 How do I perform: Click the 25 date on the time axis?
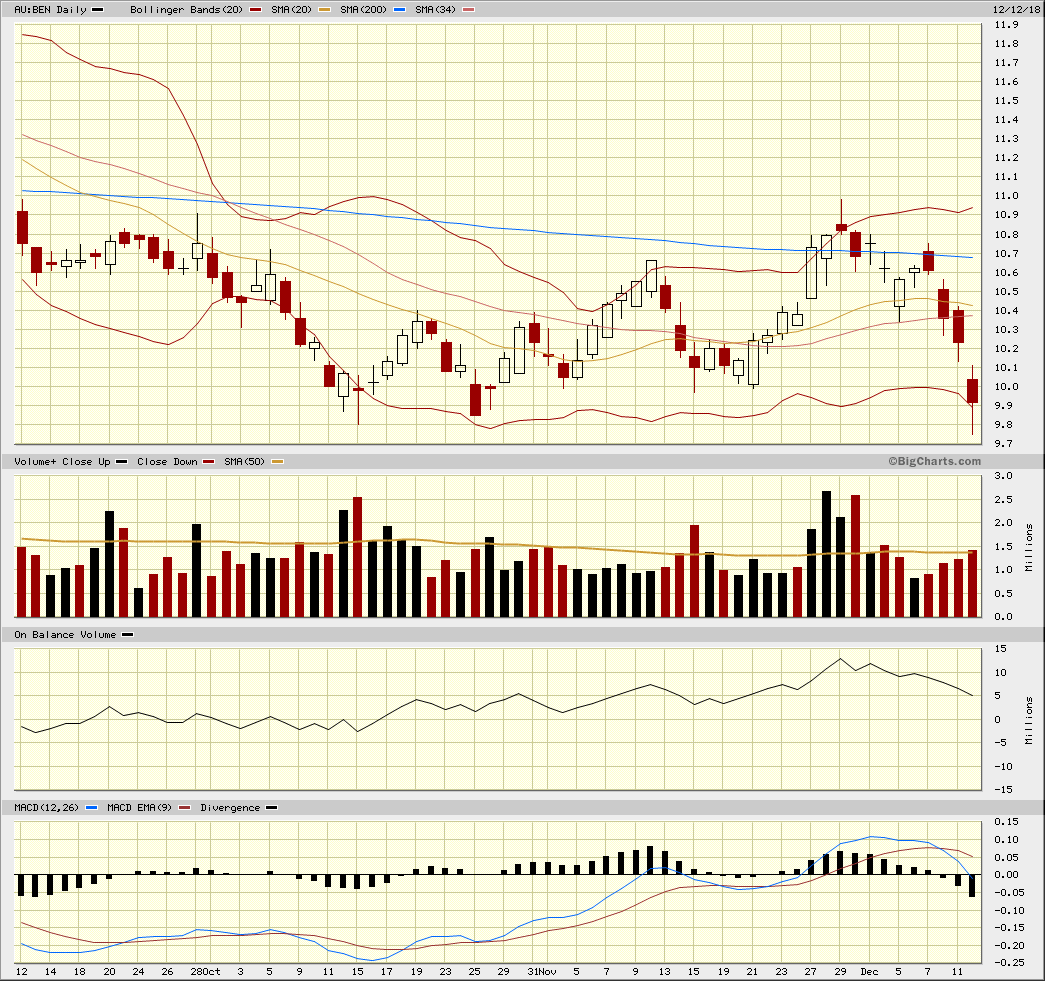pyautogui.click(x=475, y=972)
